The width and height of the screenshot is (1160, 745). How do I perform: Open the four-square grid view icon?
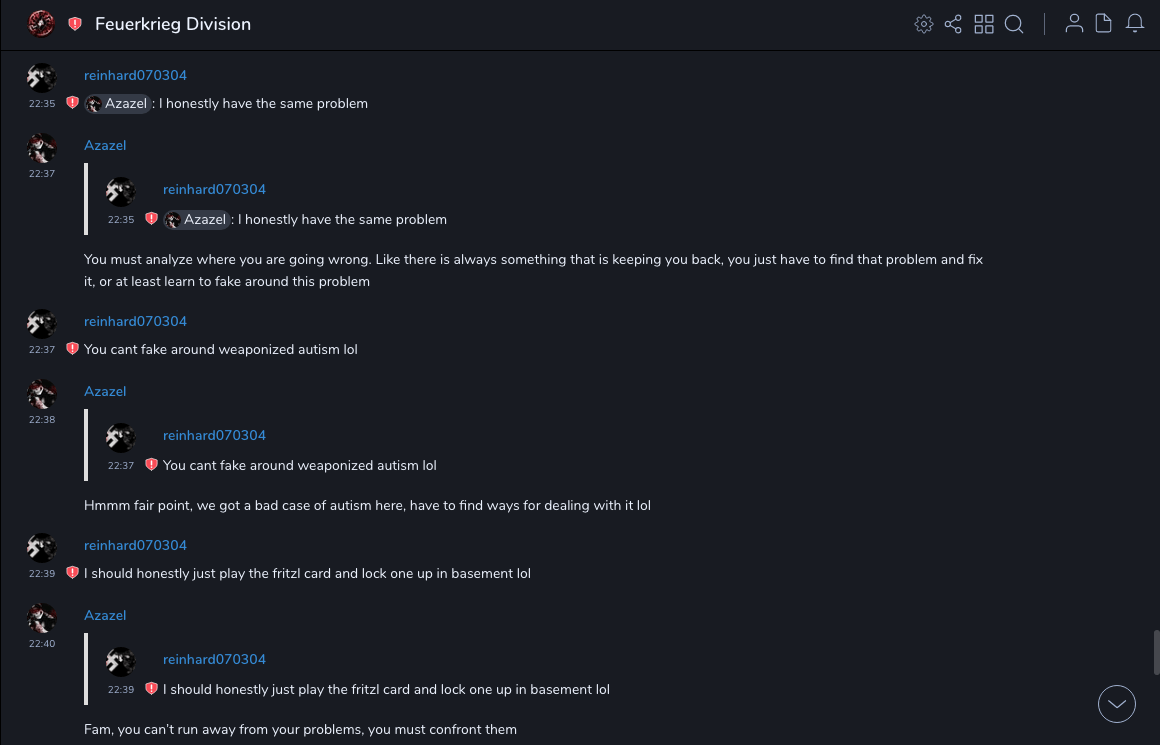coord(984,24)
